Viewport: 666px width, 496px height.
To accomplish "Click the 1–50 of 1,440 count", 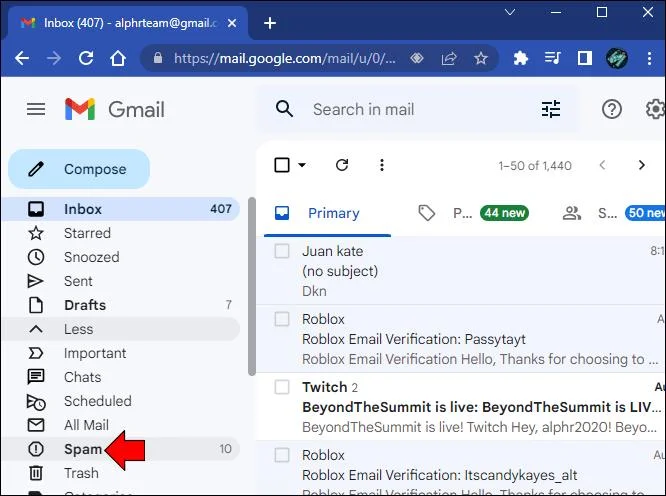I will [x=535, y=165].
